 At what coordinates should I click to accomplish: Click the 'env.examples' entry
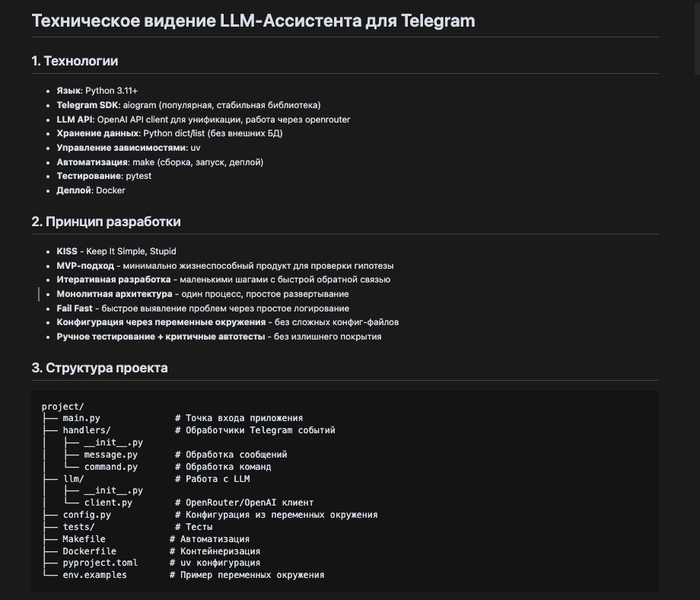[94, 575]
